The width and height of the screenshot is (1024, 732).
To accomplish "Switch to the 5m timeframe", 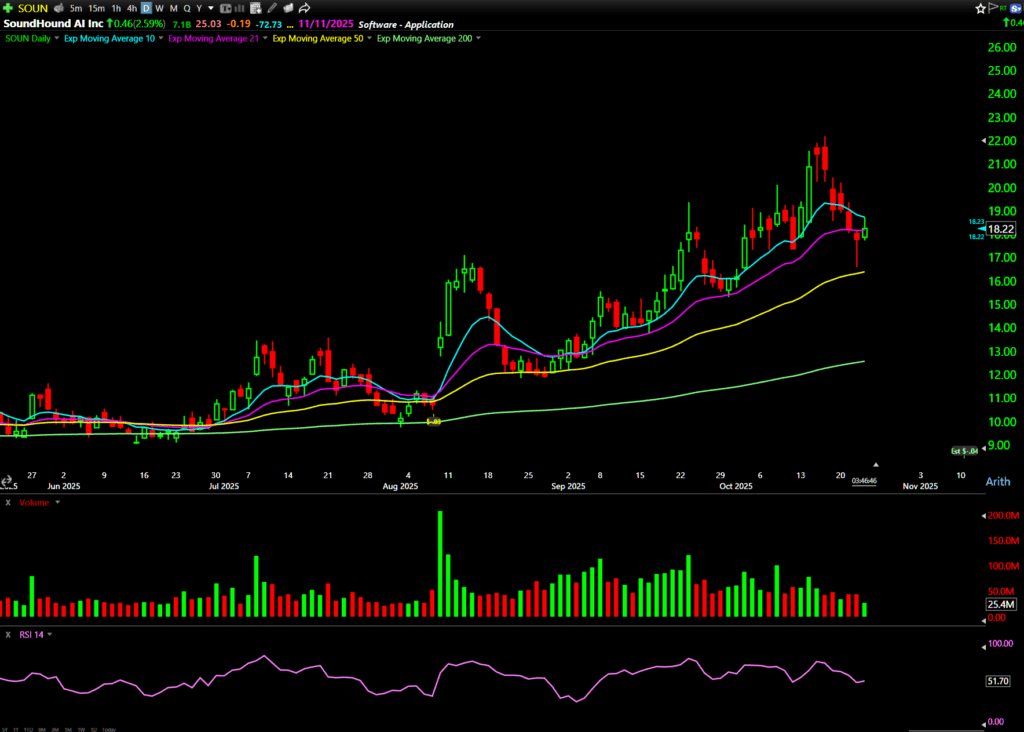I will 76,8.
